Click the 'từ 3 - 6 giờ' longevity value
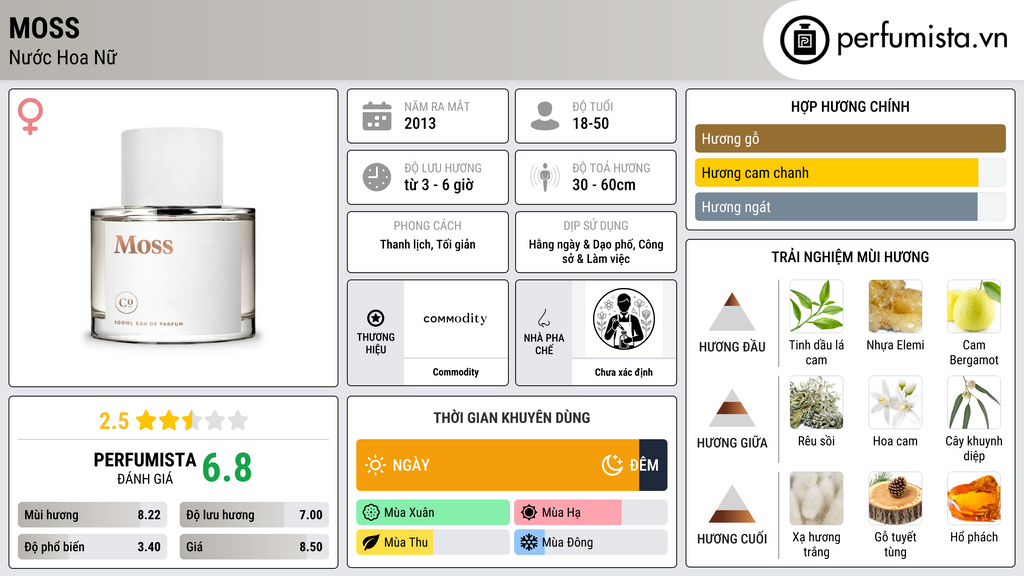 pyautogui.click(x=439, y=185)
